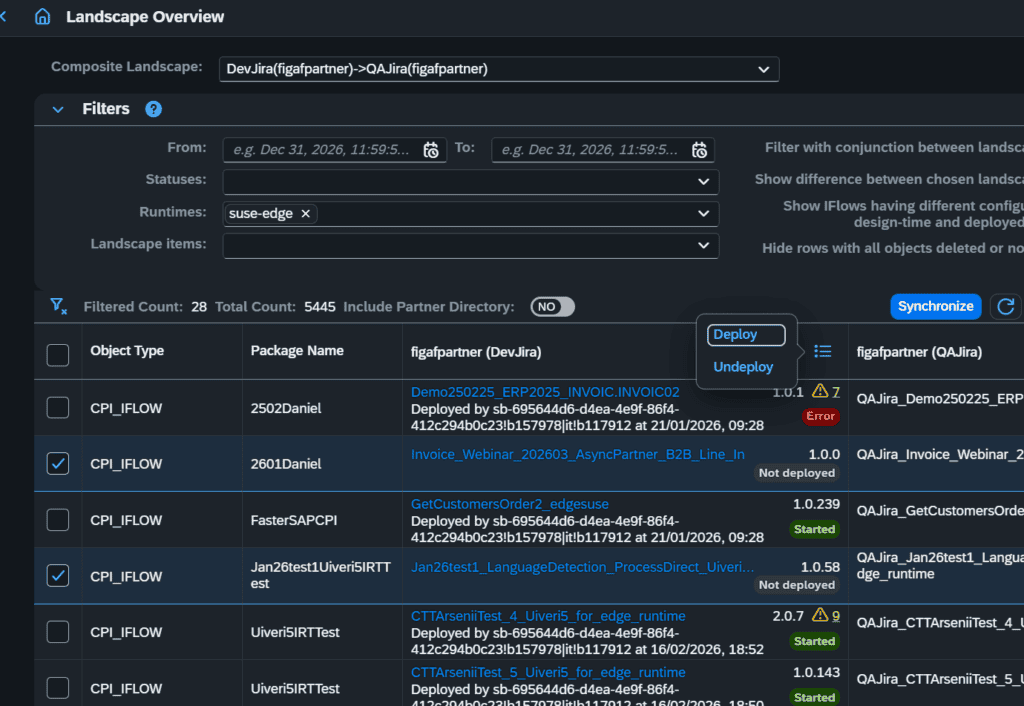Screen dimensions: 1024x706
Task: Click the warning icon in Demo250225 row
Action: tap(820, 391)
